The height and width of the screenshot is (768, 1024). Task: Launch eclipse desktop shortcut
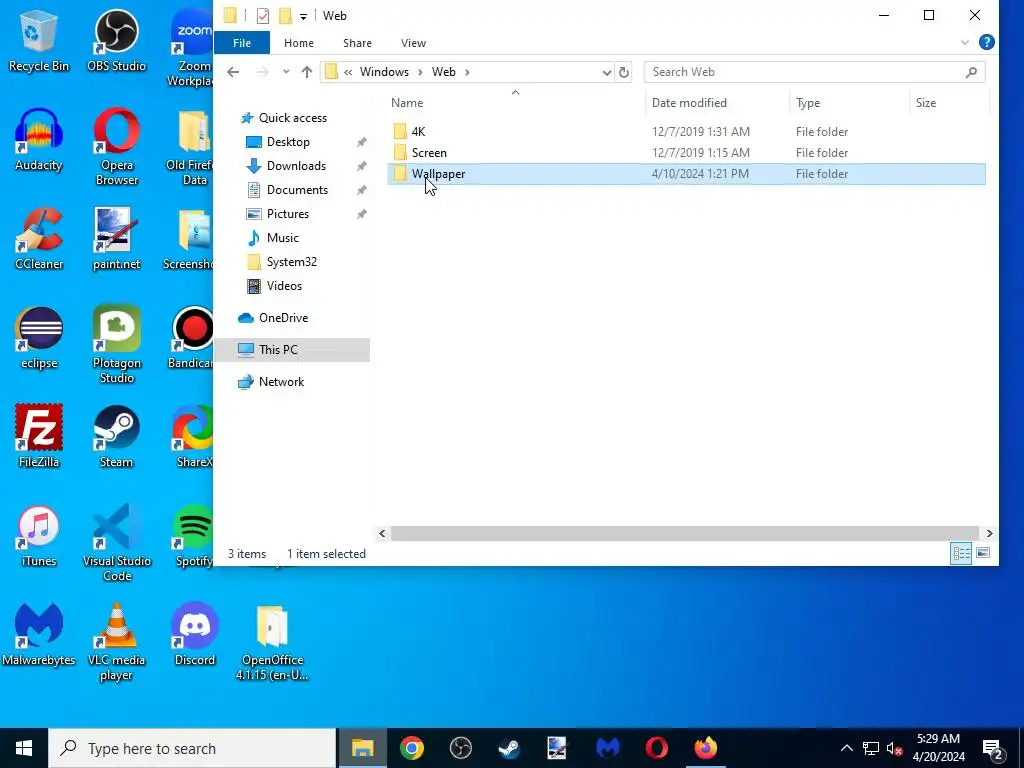[39, 339]
